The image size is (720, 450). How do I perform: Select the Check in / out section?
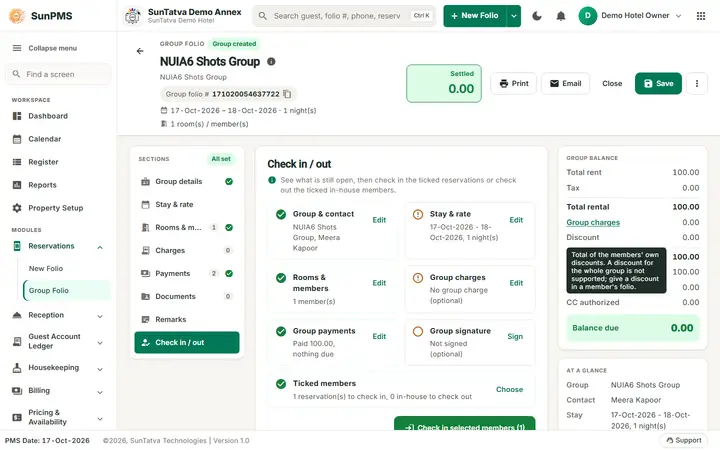(x=187, y=343)
